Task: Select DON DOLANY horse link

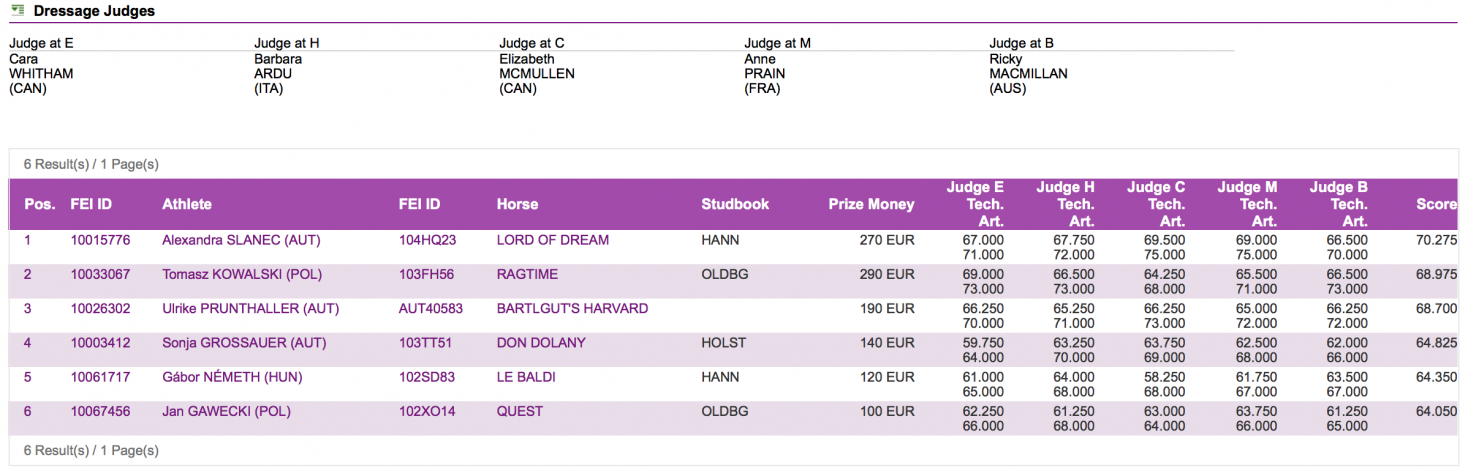Action: click(x=541, y=343)
